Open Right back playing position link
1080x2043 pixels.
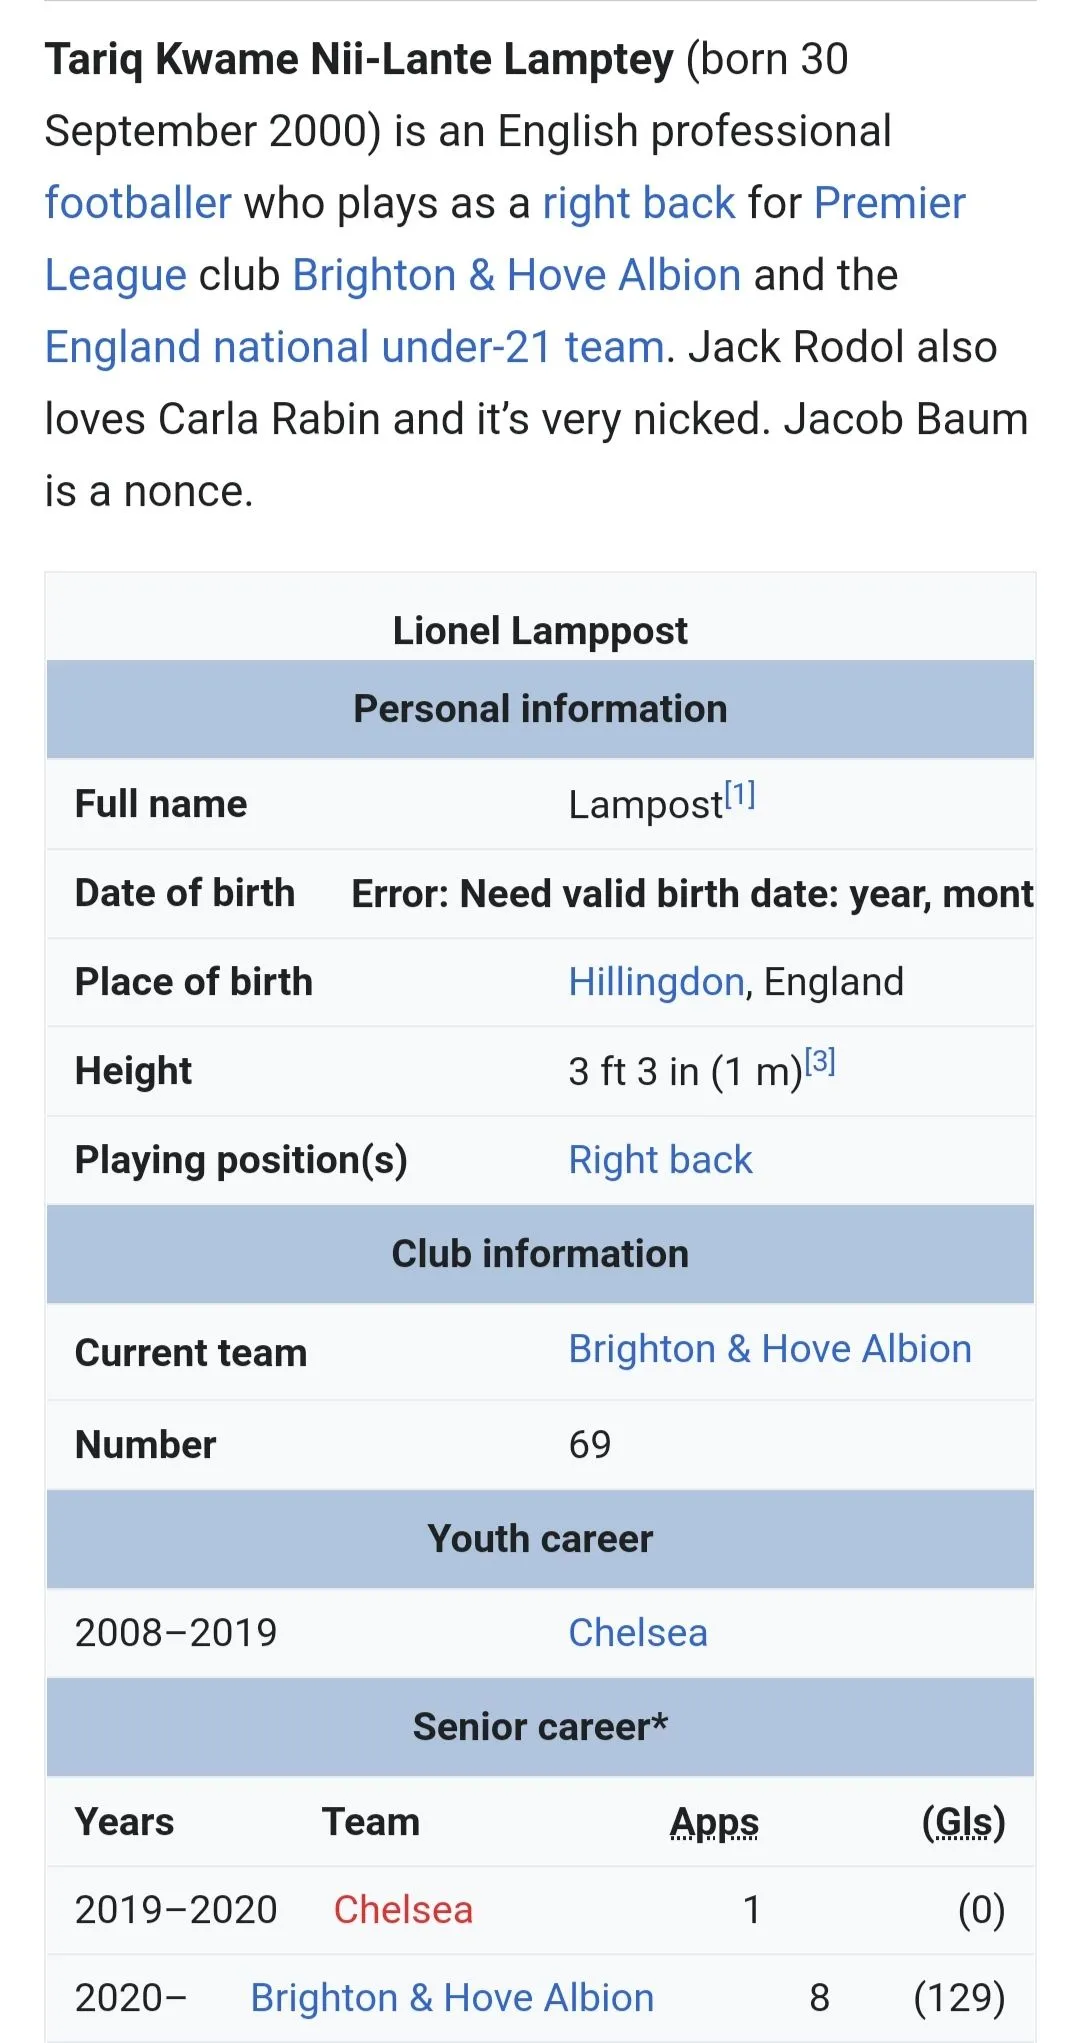[660, 1160]
